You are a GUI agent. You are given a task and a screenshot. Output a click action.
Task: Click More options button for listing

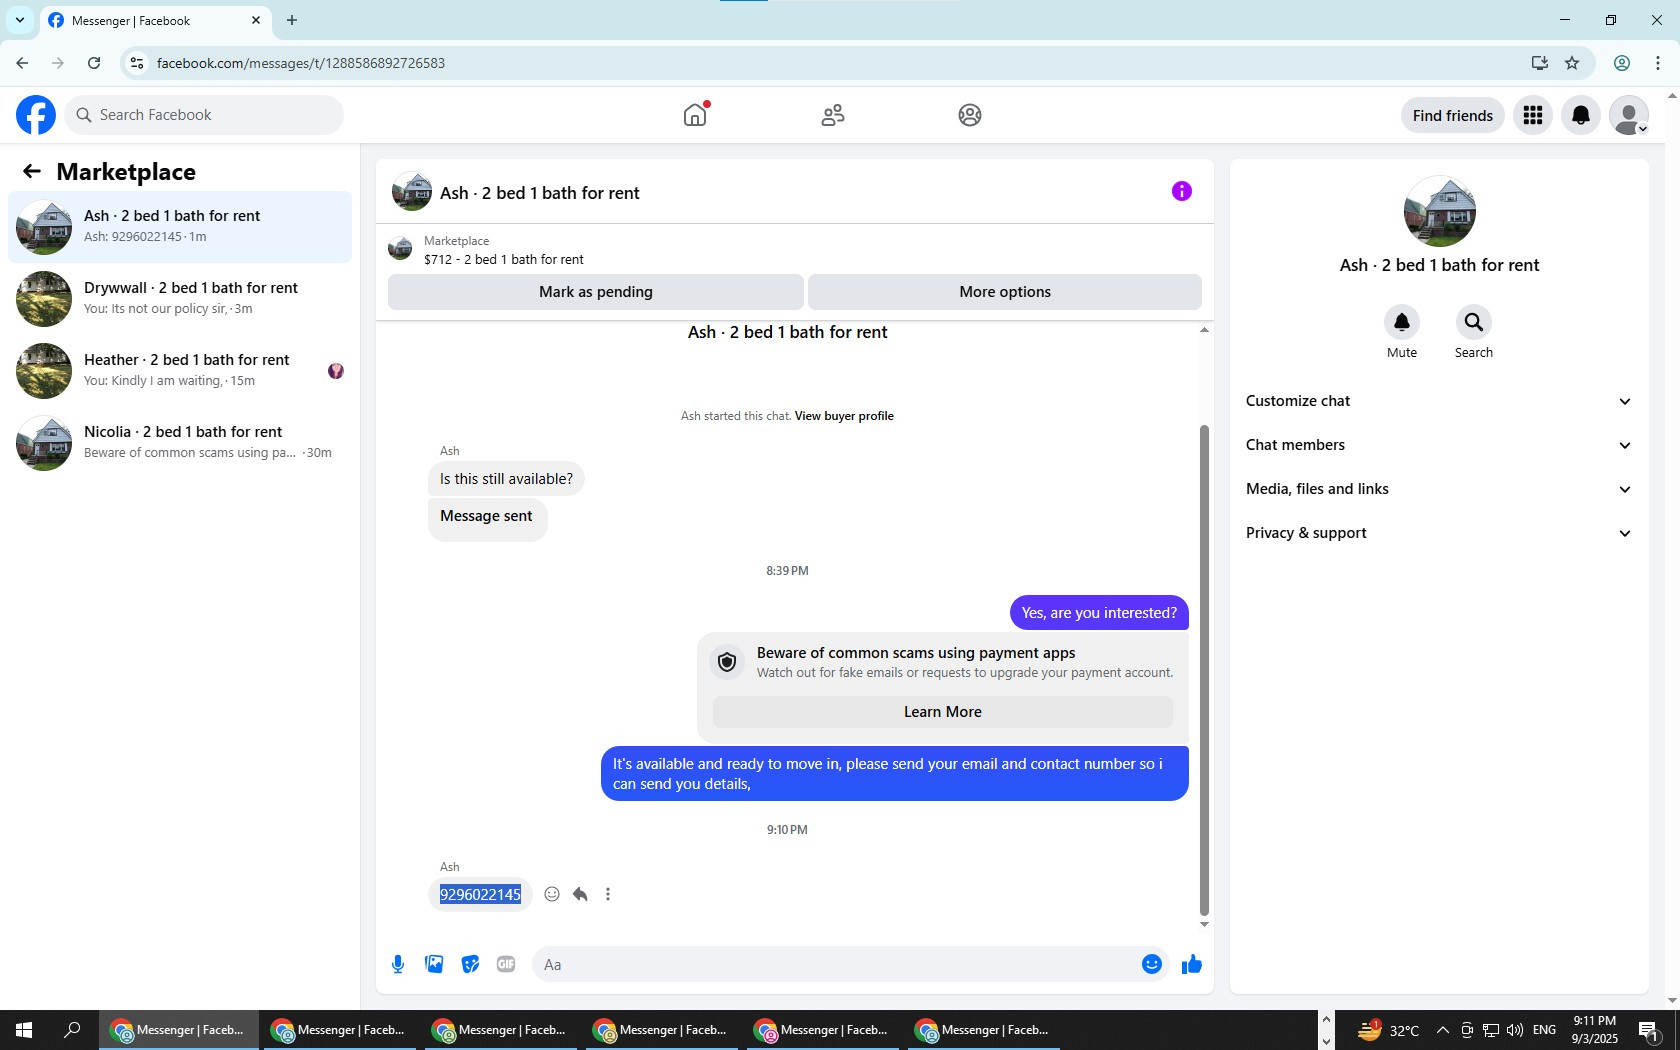1005,292
